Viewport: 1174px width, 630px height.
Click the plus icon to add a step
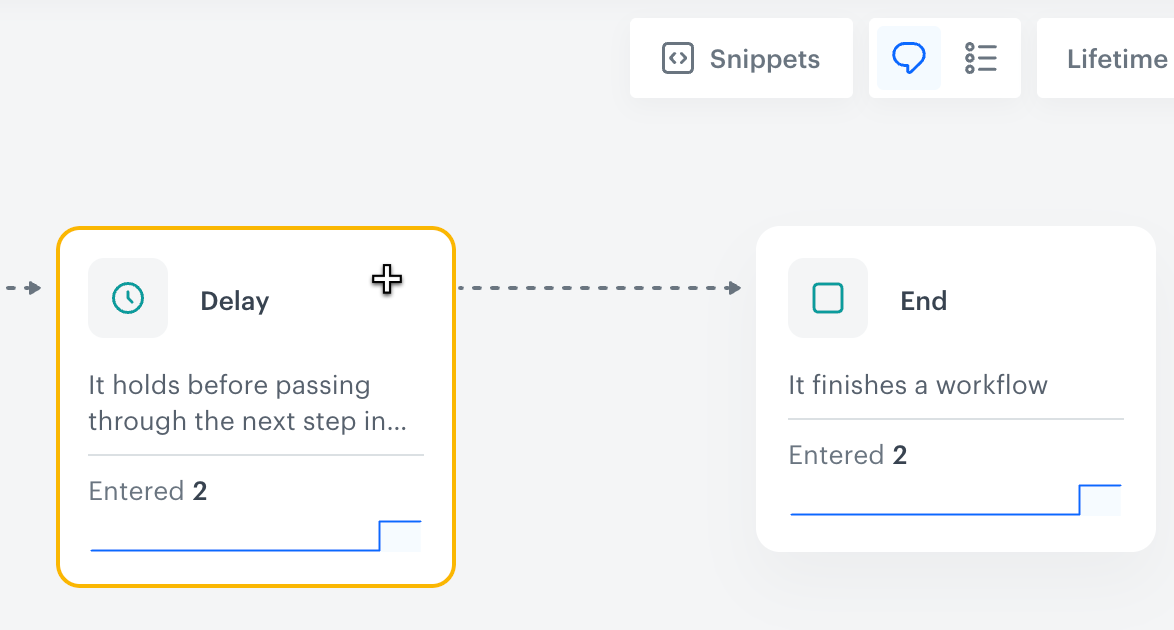pos(386,281)
